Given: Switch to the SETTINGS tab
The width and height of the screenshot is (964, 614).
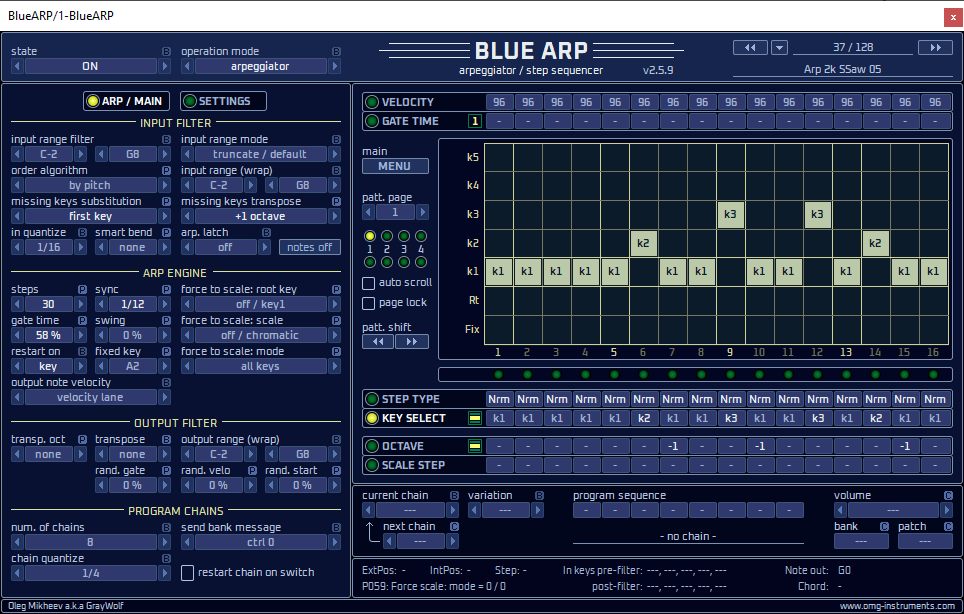Looking at the screenshot, I should (223, 101).
